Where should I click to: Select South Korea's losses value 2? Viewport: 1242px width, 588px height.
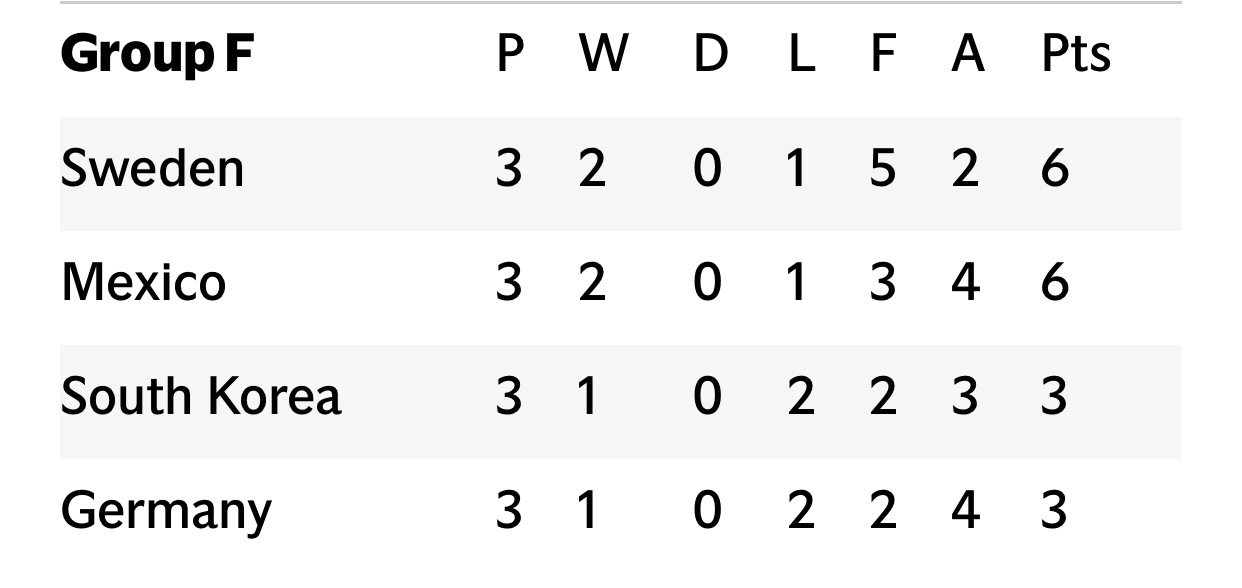pyautogui.click(x=801, y=396)
